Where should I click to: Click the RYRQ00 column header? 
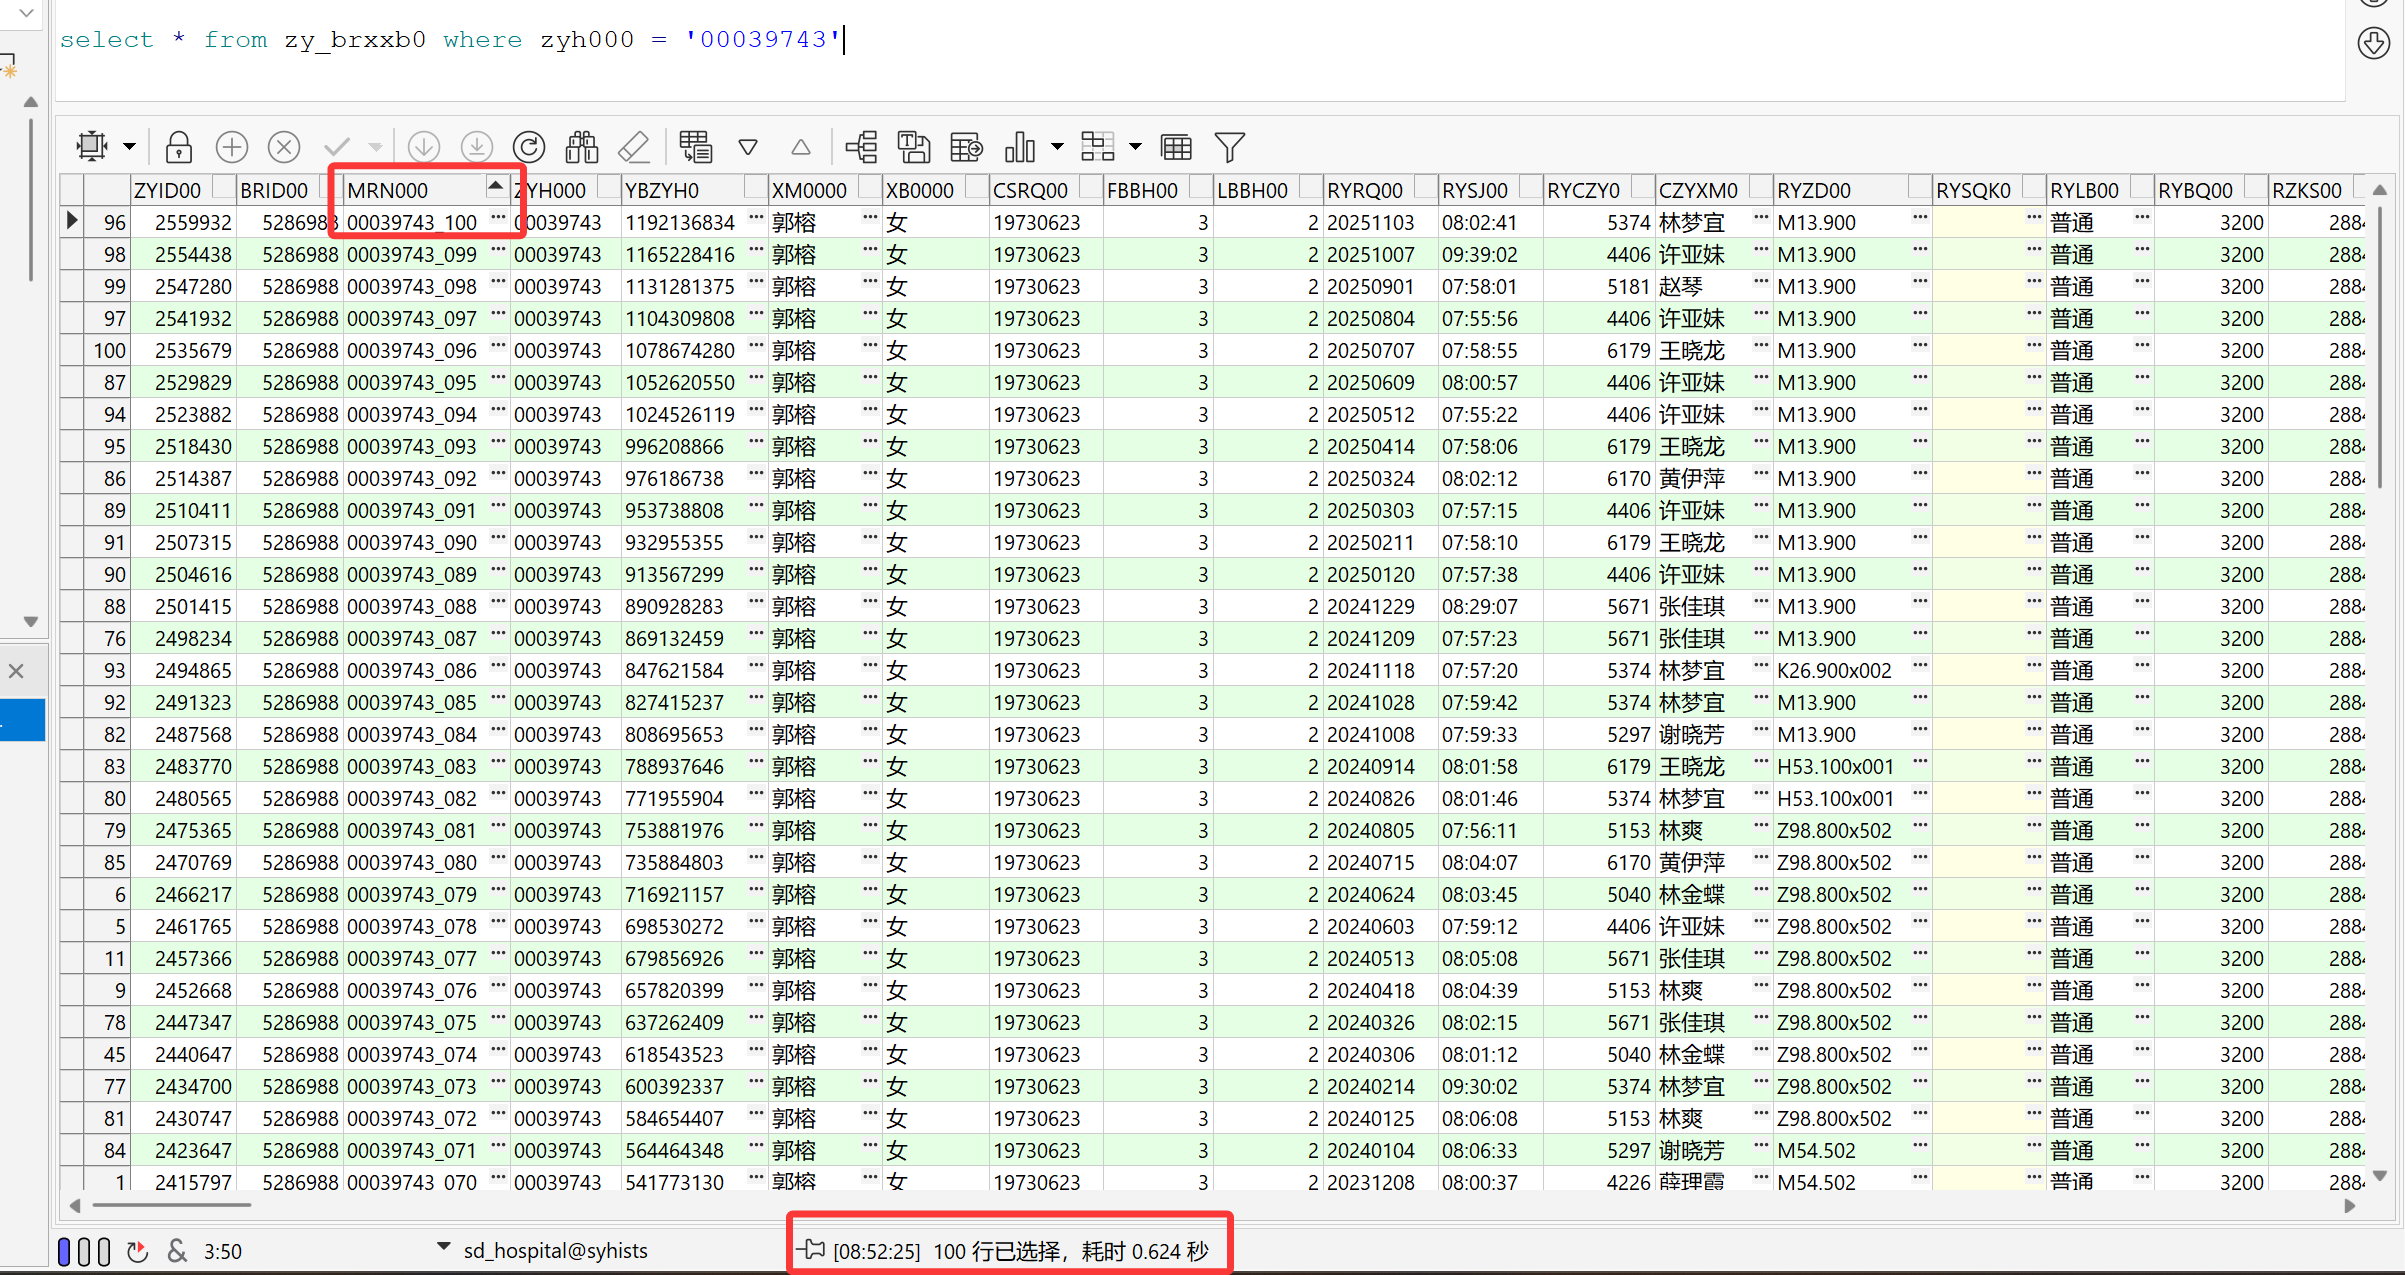click(x=1364, y=190)
